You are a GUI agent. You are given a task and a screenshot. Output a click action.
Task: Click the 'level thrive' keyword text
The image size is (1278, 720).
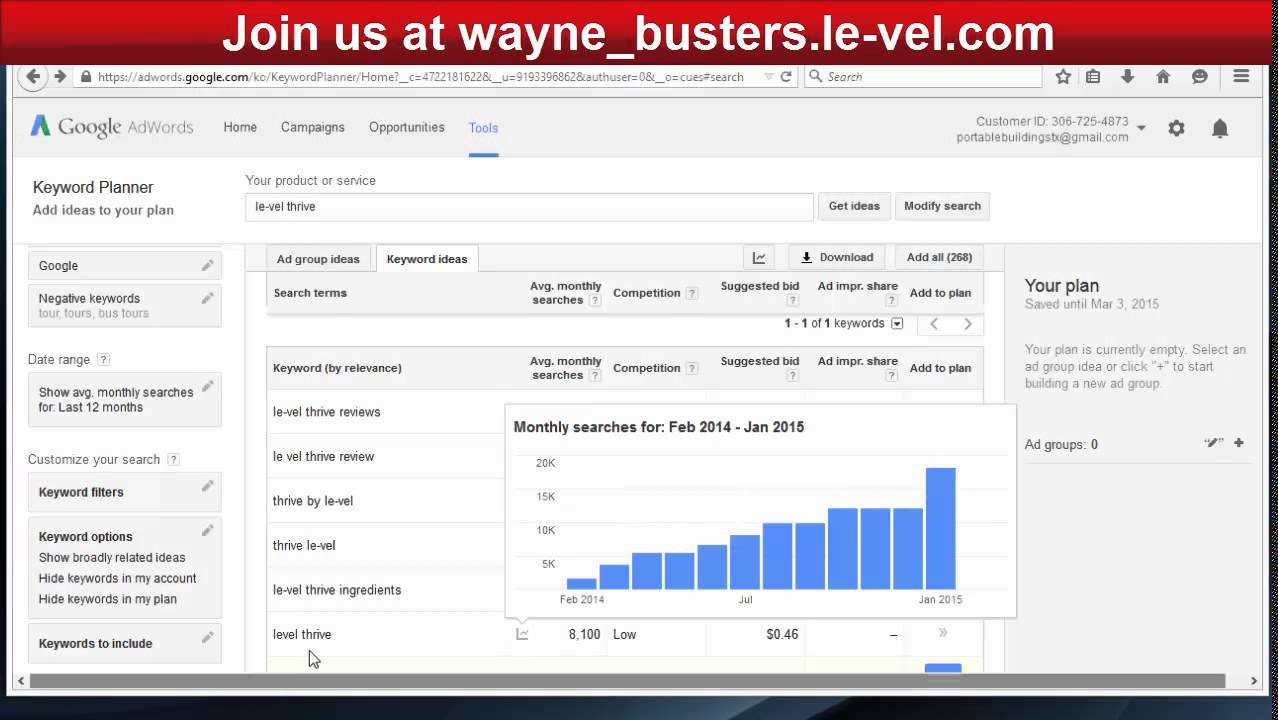pyautogui.click(x=302, y=635)
